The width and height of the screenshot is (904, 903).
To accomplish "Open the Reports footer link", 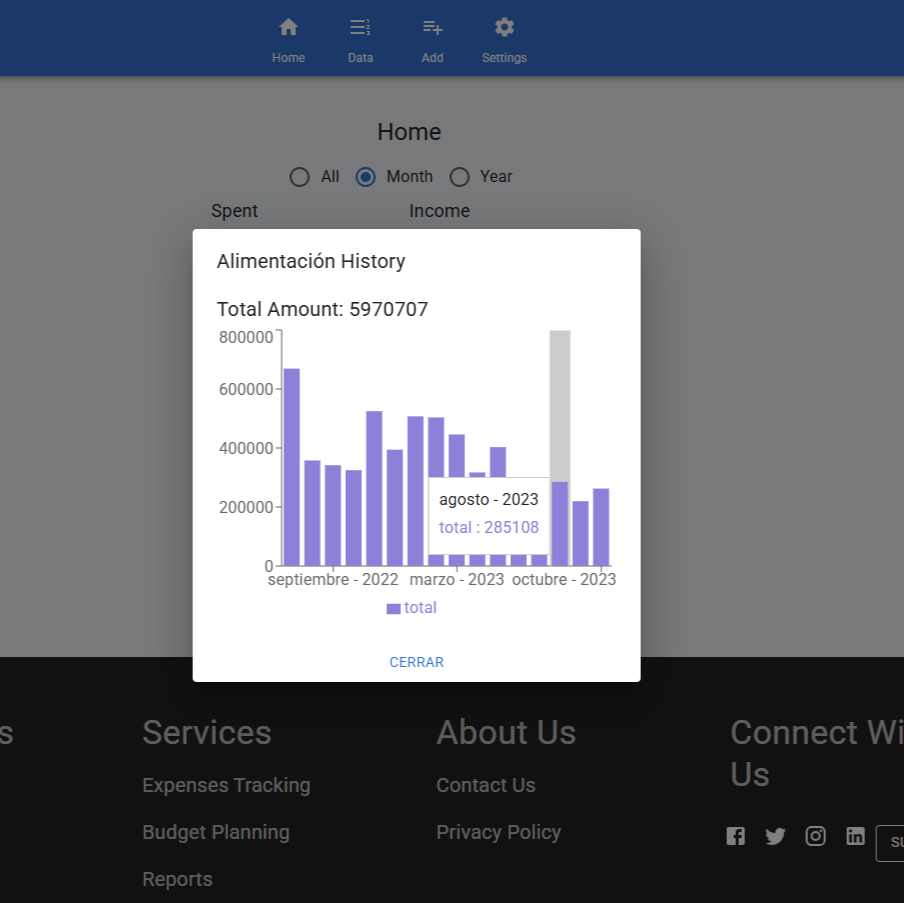I will (177, 879).
